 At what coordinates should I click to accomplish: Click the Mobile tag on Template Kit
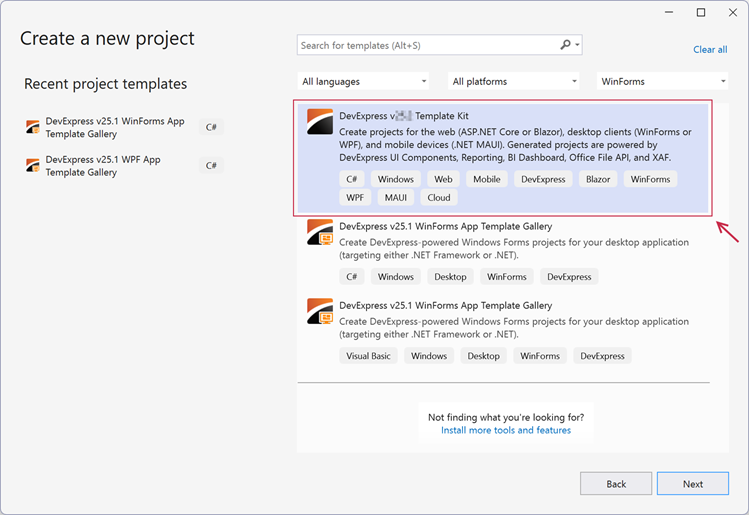tap(487, 179)
